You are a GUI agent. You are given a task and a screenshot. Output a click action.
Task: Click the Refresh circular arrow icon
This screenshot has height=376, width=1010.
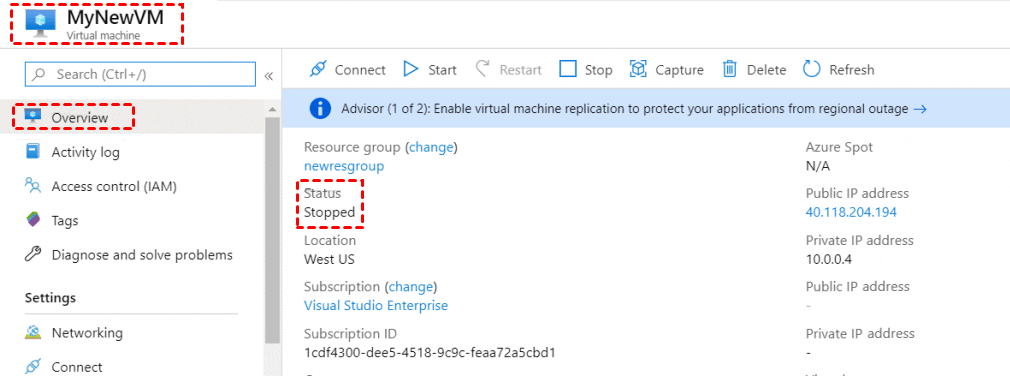pyautogui.click(x=812, y=69)
